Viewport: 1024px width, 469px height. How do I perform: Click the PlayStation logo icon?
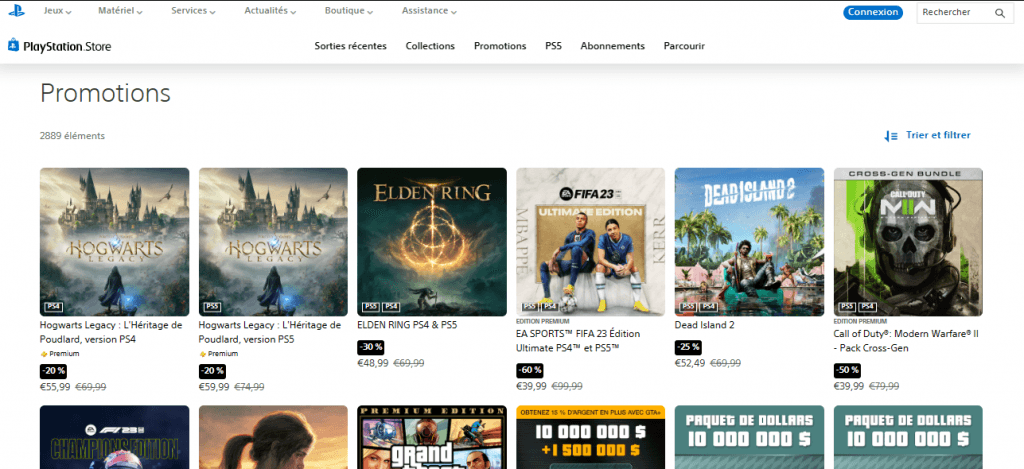point(16,10)
